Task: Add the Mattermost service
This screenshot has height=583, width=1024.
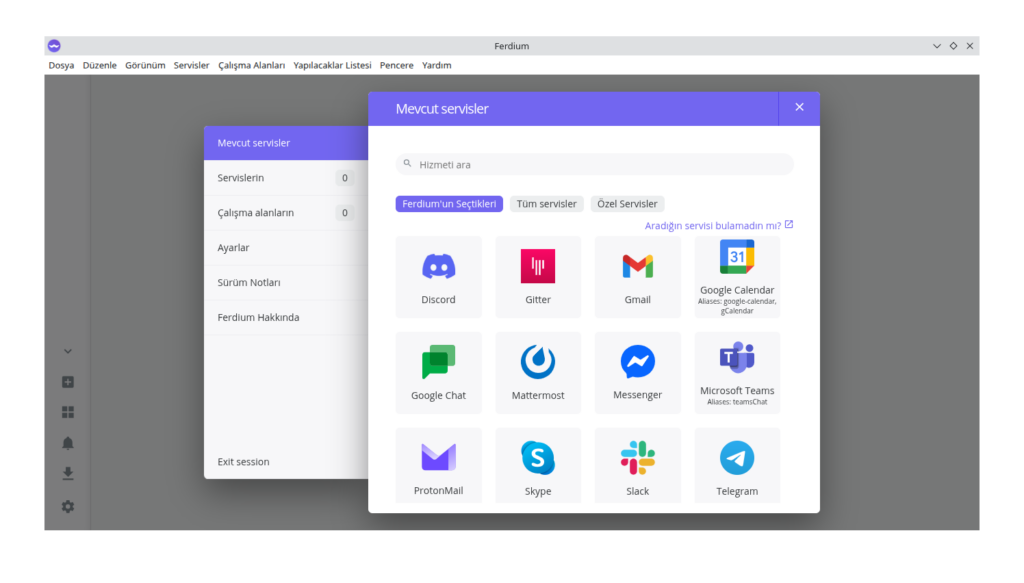Action: click(537, 372)
